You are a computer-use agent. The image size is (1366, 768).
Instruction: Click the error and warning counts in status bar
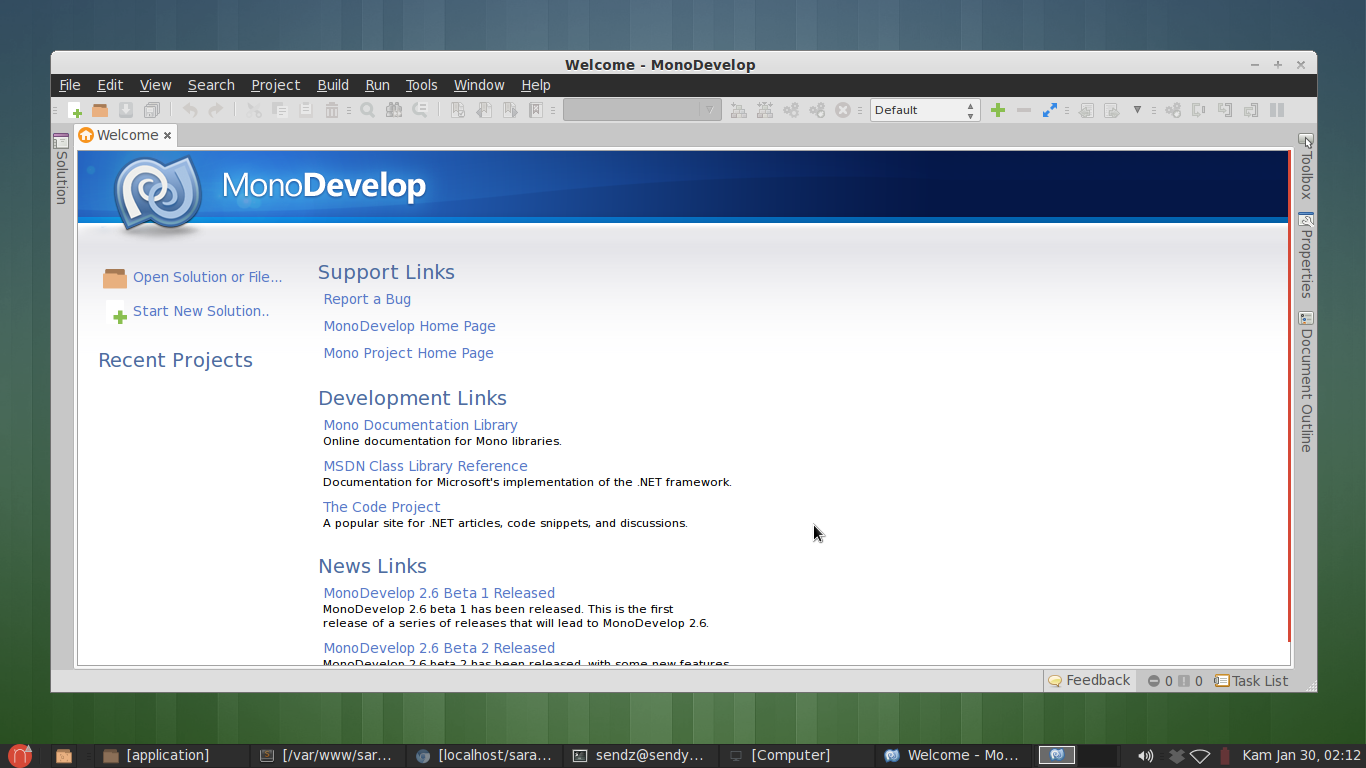1175,681
